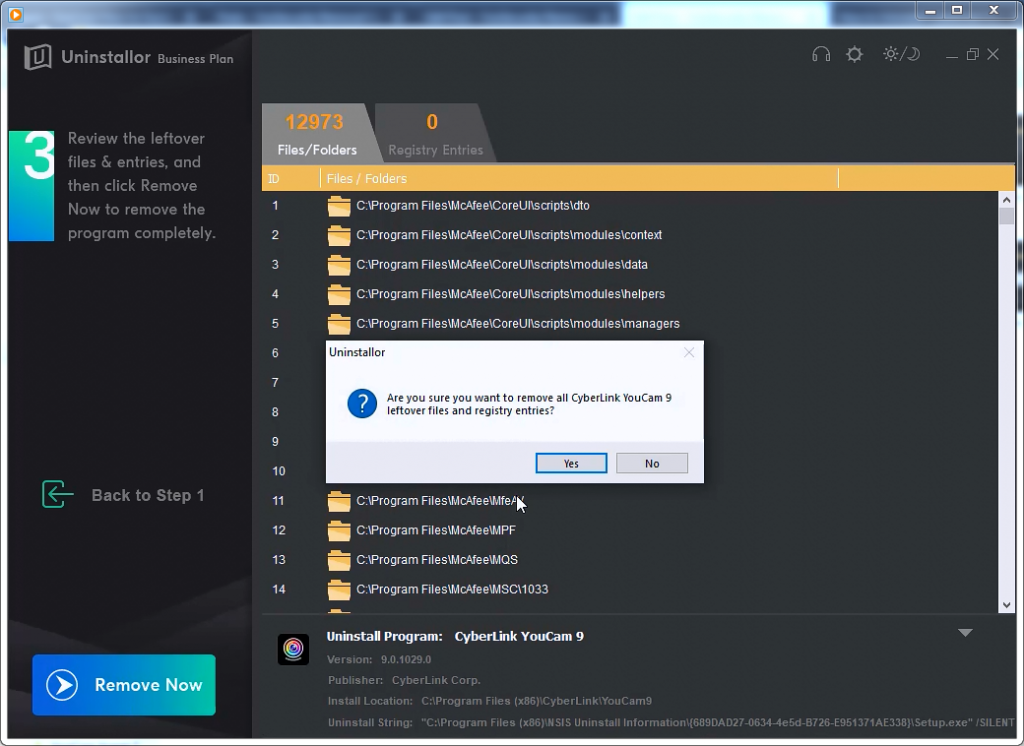Select row C:\Program Files\McAfee\CoreUI\scripts\dto
The image size is (1024, 746).
click(x=630, y=206)
